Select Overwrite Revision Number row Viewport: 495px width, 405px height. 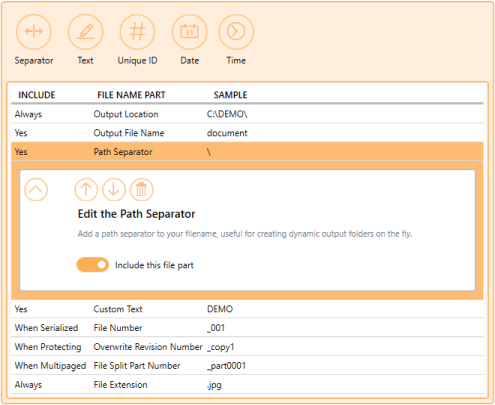tap(247, 347)
